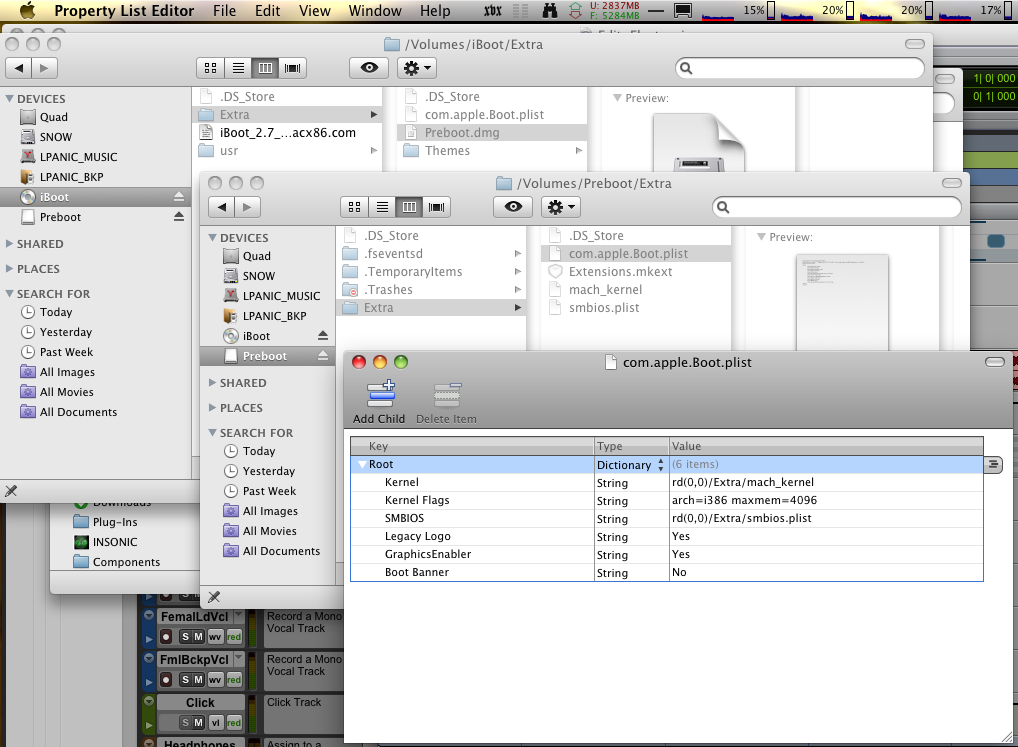Screen dimensions: 1018x747
Task: Click the search field in iBoot window
Action: pos(799,67)
